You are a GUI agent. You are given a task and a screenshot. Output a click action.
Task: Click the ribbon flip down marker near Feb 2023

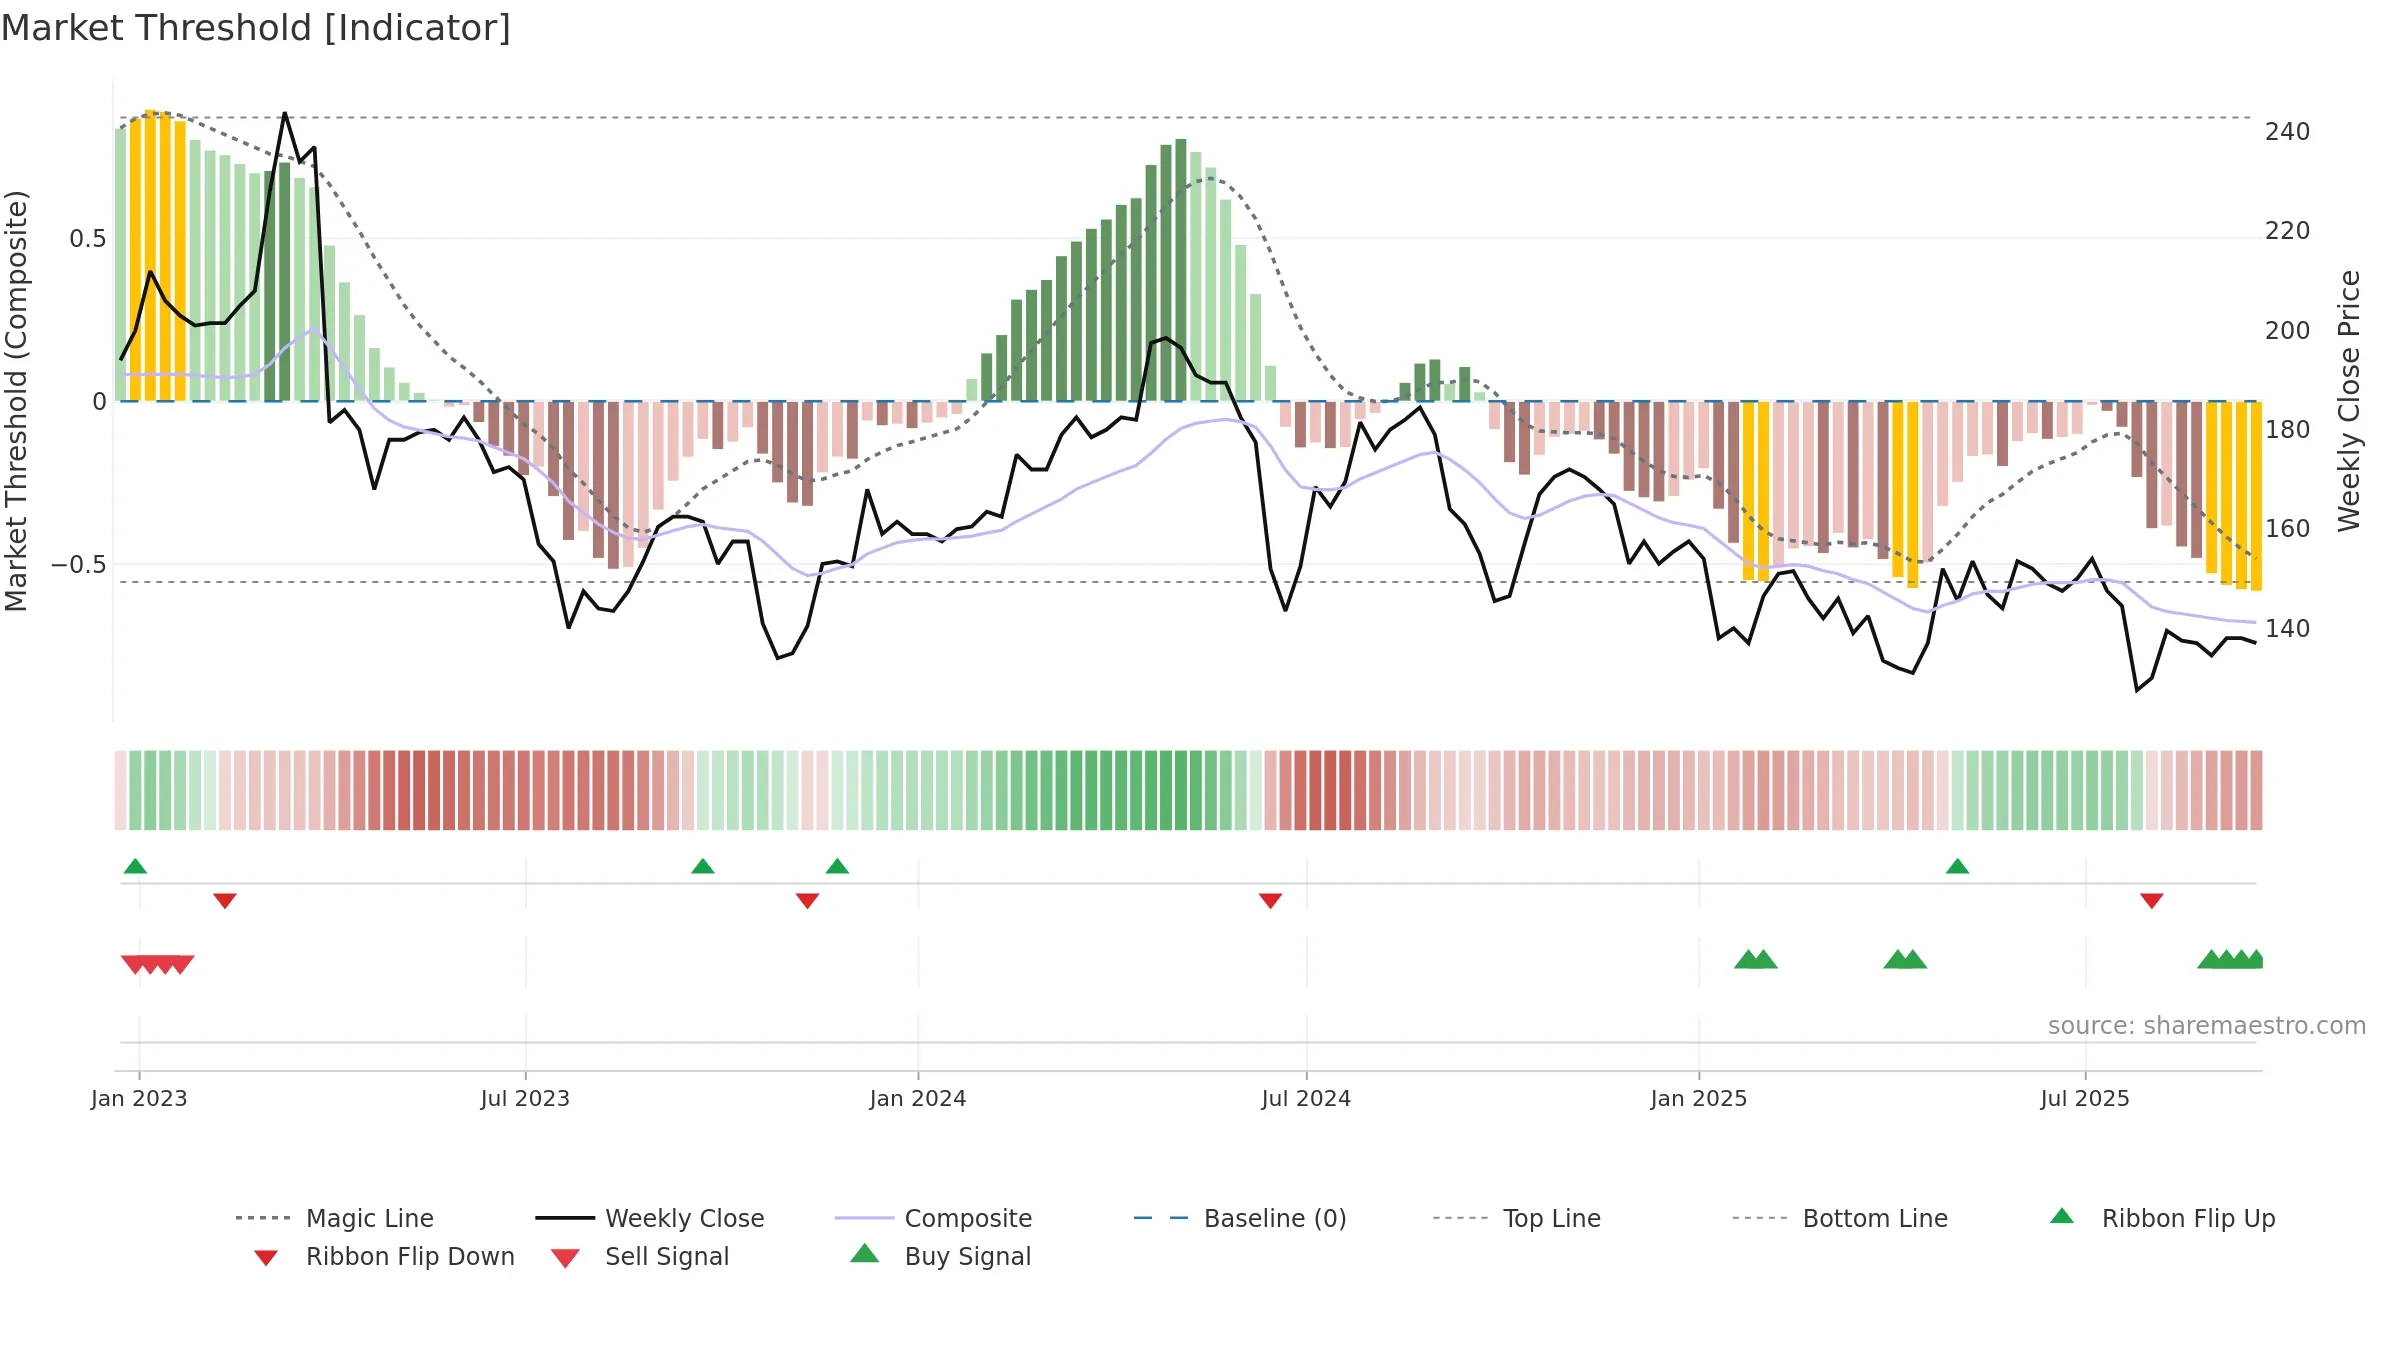click(225, 901)
